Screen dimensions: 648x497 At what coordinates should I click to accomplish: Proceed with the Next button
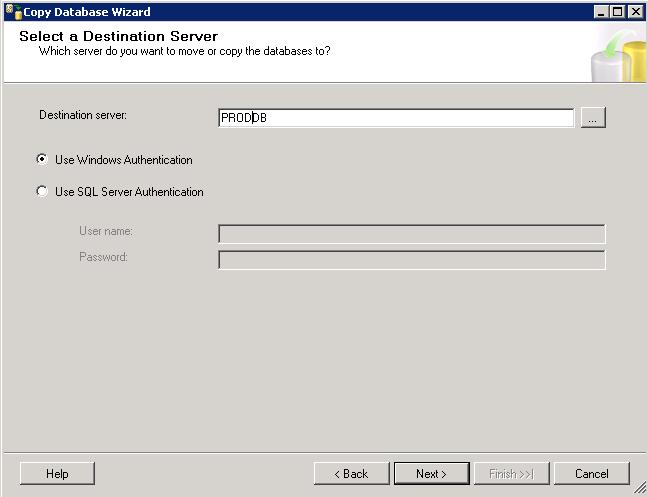click(431, 473)
